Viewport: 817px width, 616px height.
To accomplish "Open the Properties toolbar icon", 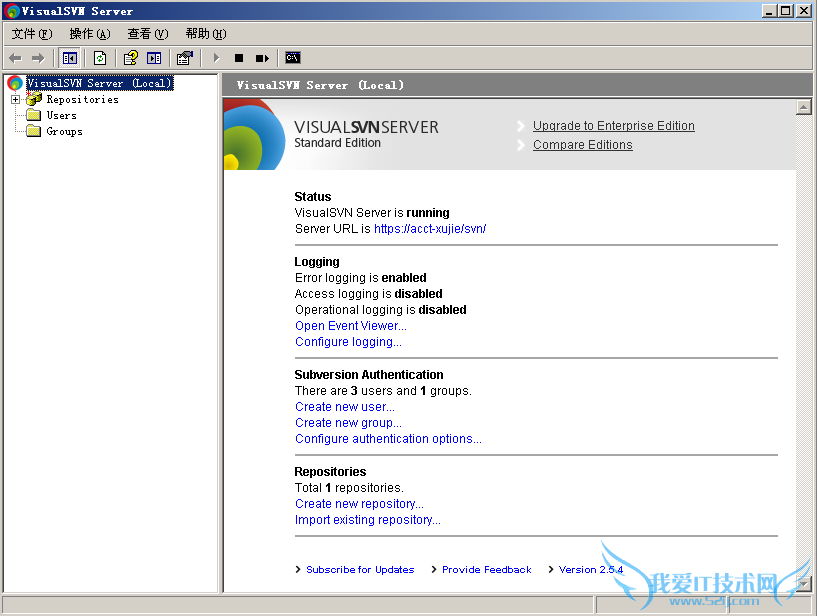I will (x=184, y=58).
